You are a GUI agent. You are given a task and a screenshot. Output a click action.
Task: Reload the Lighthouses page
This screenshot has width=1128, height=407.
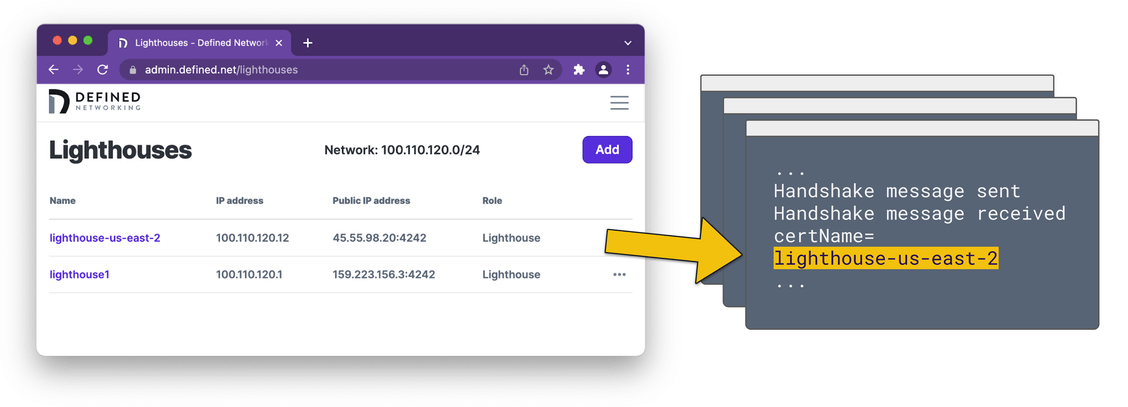(102, 70)
